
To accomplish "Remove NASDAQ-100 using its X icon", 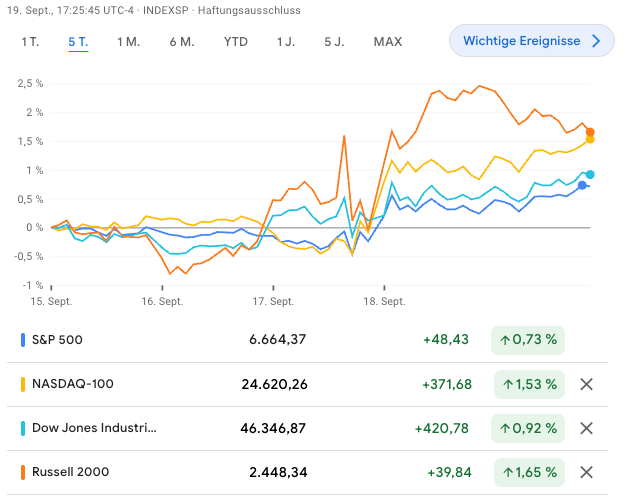I will (587, 384).
